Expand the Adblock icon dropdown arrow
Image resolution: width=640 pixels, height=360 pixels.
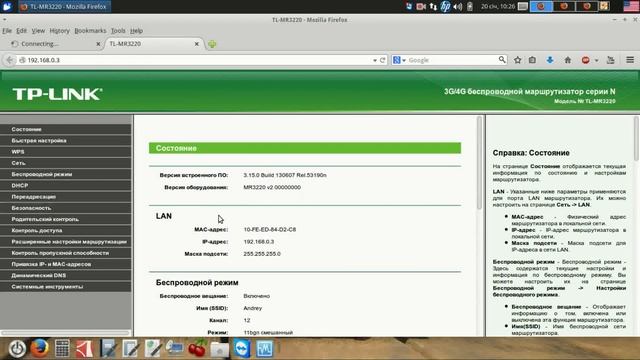[596, 60]
